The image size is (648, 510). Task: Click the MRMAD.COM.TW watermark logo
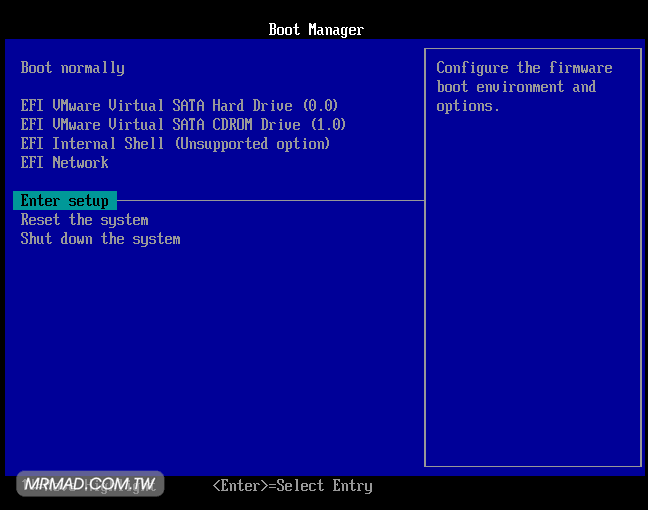point(90,485)
